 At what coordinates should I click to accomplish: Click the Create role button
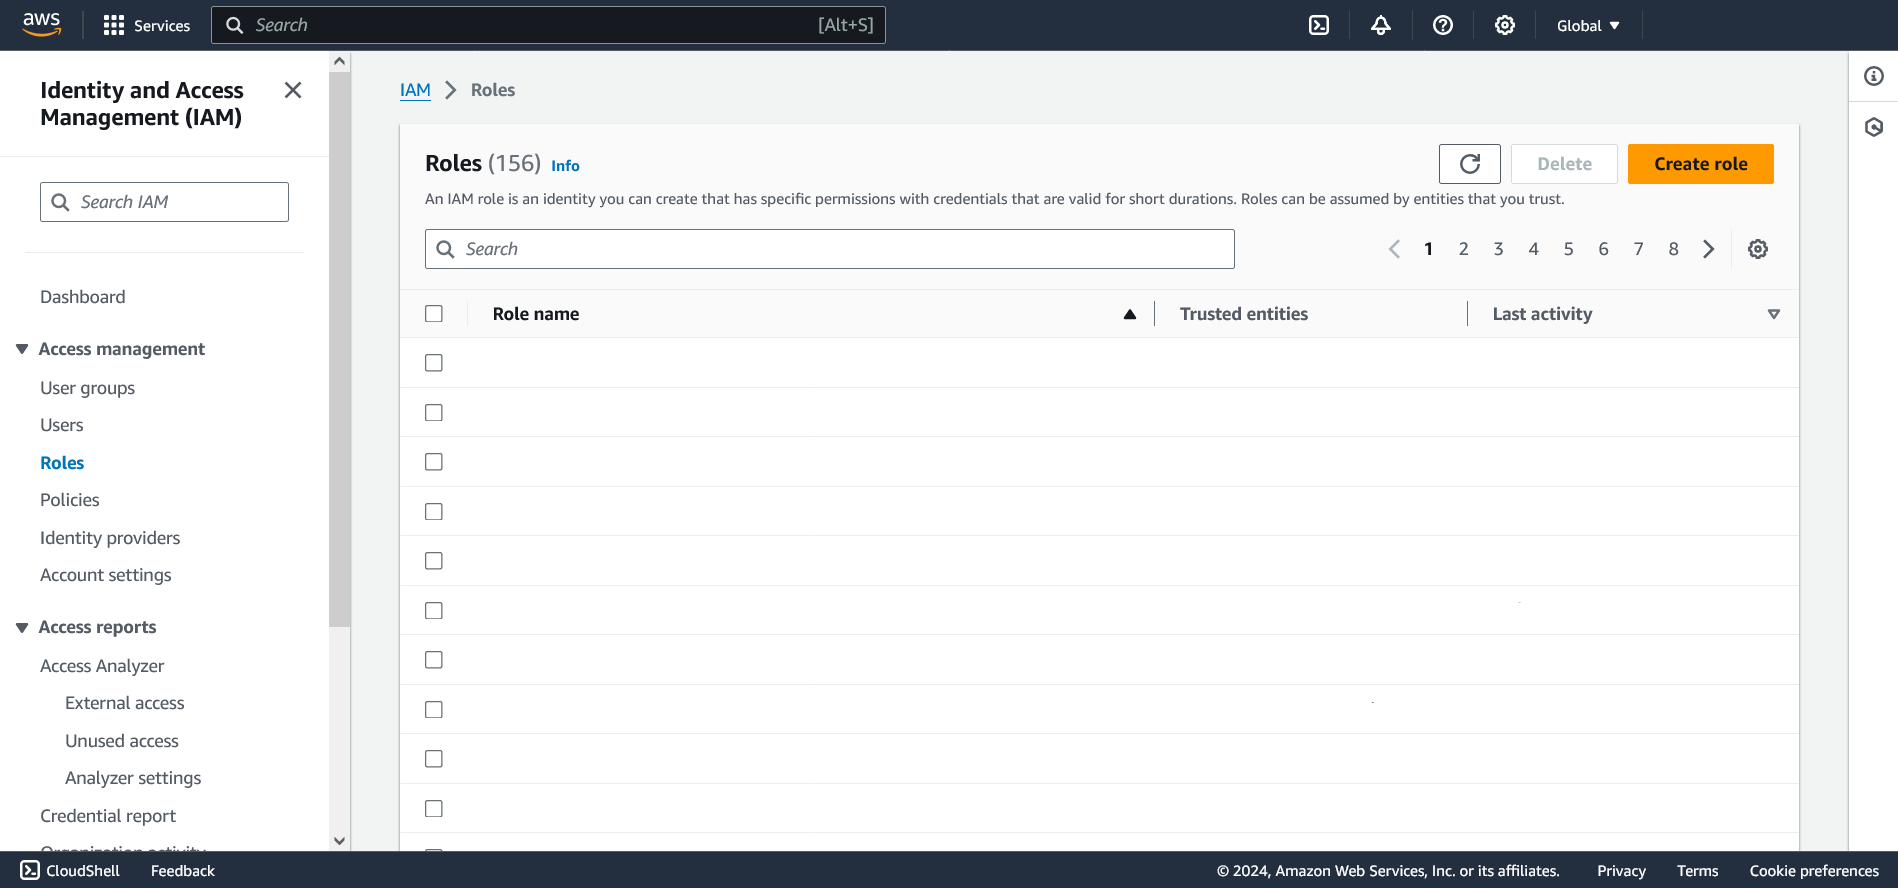1700,164
